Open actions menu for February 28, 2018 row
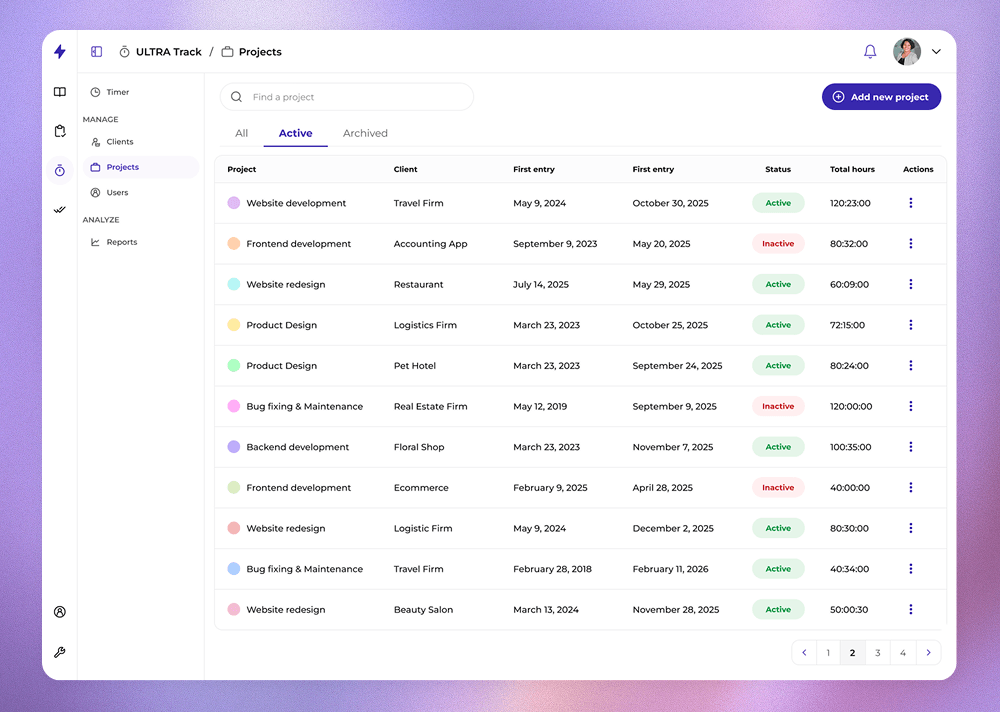Viewport: 1000px width, 712px height. [x=911, y=569]
